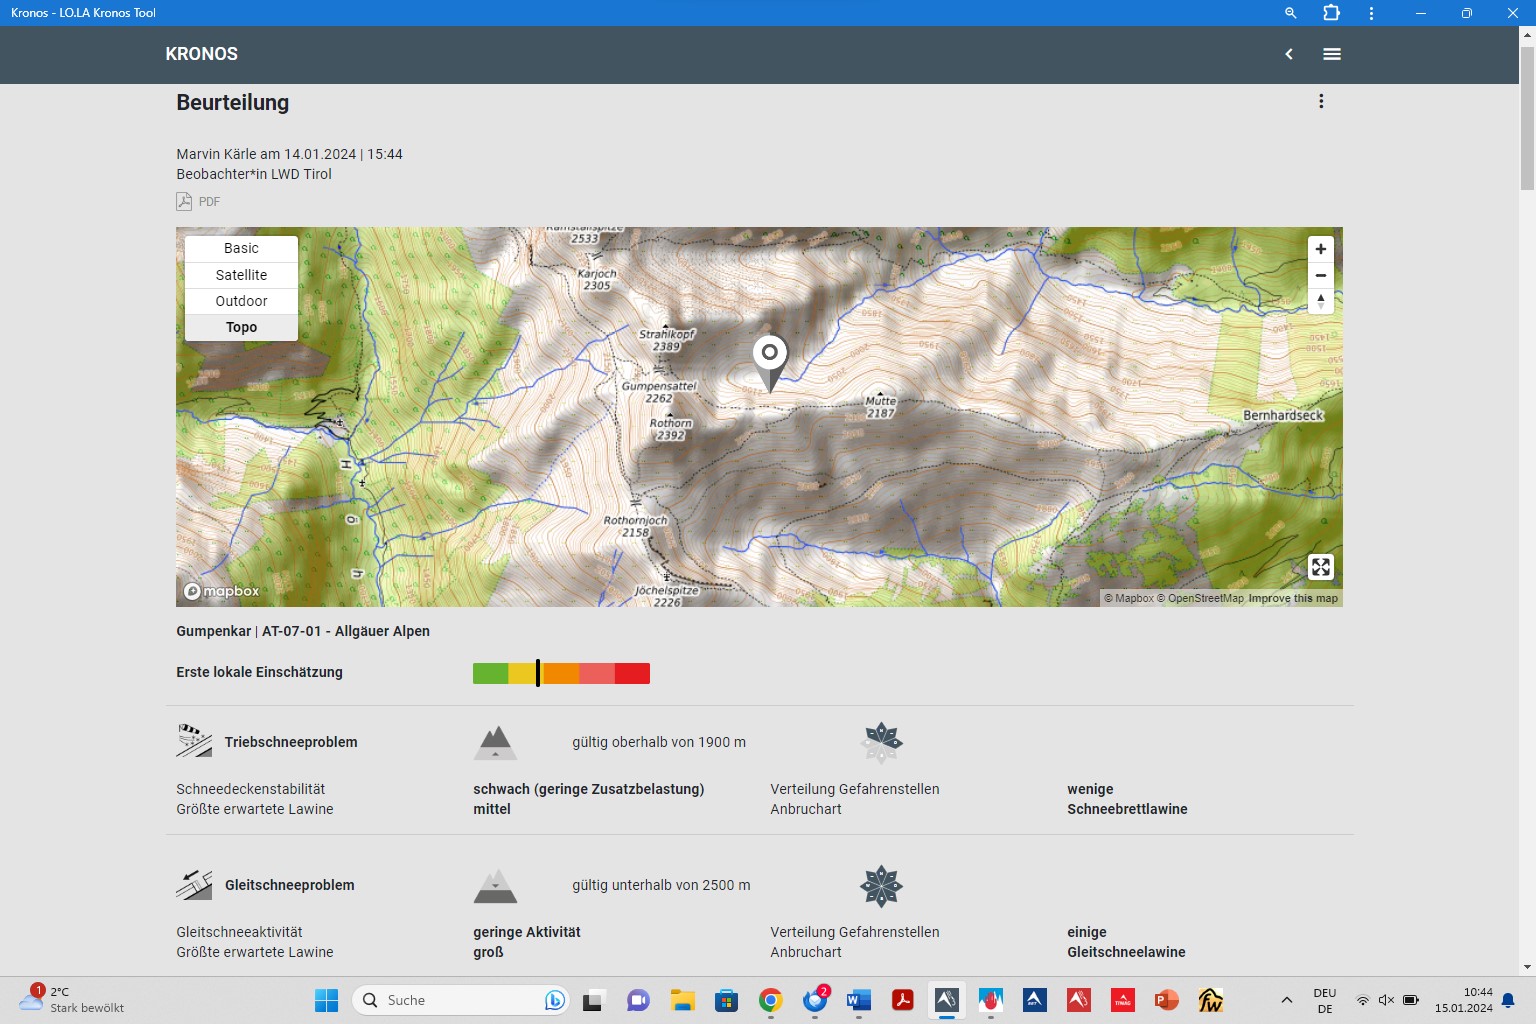Switch map style to Outdoor
Viewport: 1536px width, 1024px height.
pyautogui.click(x=241, y=301)
